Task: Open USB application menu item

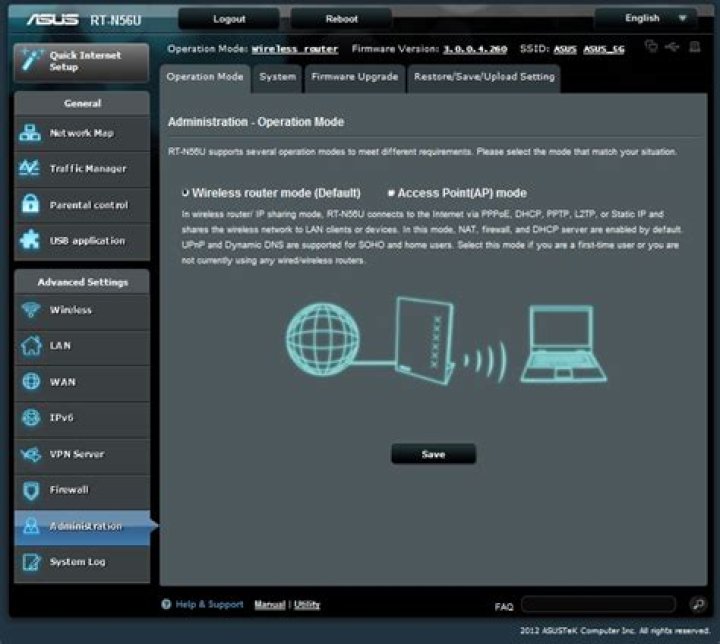Action: (x=82, y=240)
